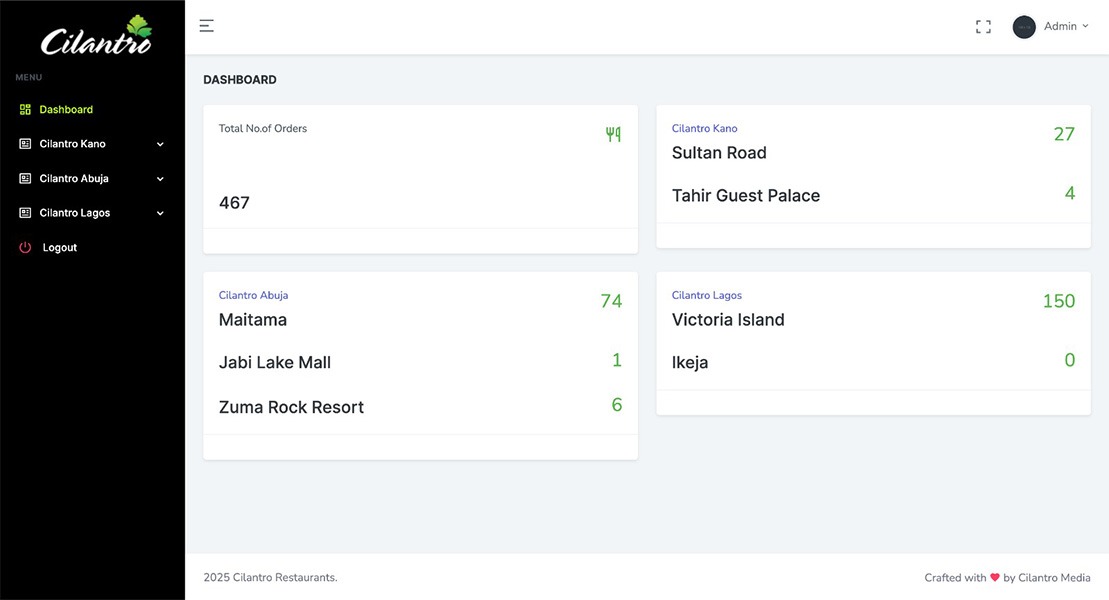This screenshot has height=600, width=1109.
Task: Open the Cilantro Lagos card link
Action: click(706, 295)
